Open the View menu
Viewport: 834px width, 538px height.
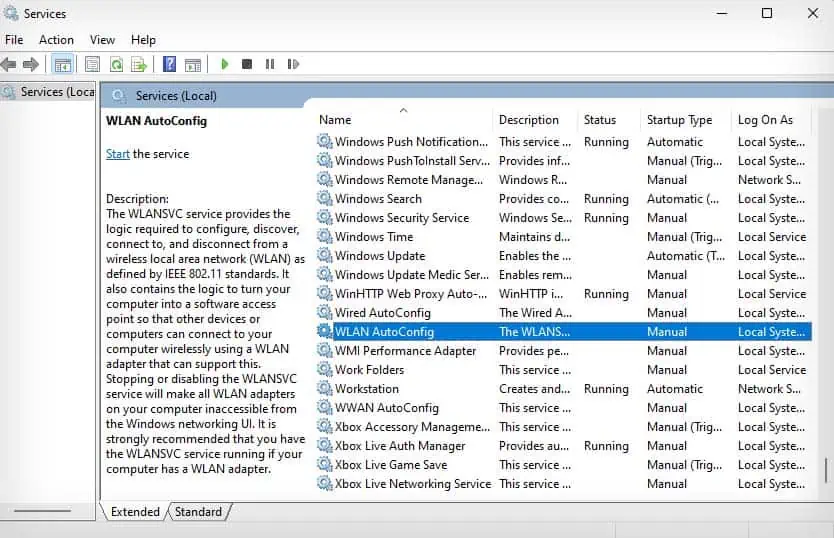[x=102, y=40]
